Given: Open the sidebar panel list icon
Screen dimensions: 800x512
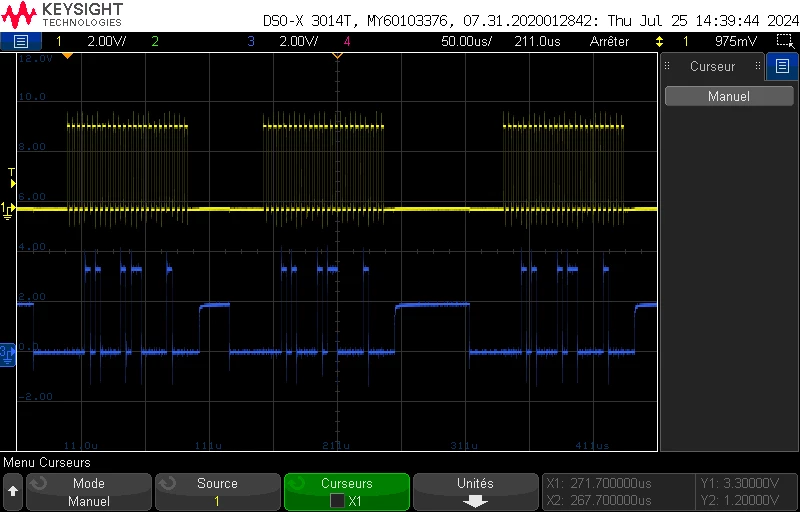Looking at the screenshot, I should (782, 66).
